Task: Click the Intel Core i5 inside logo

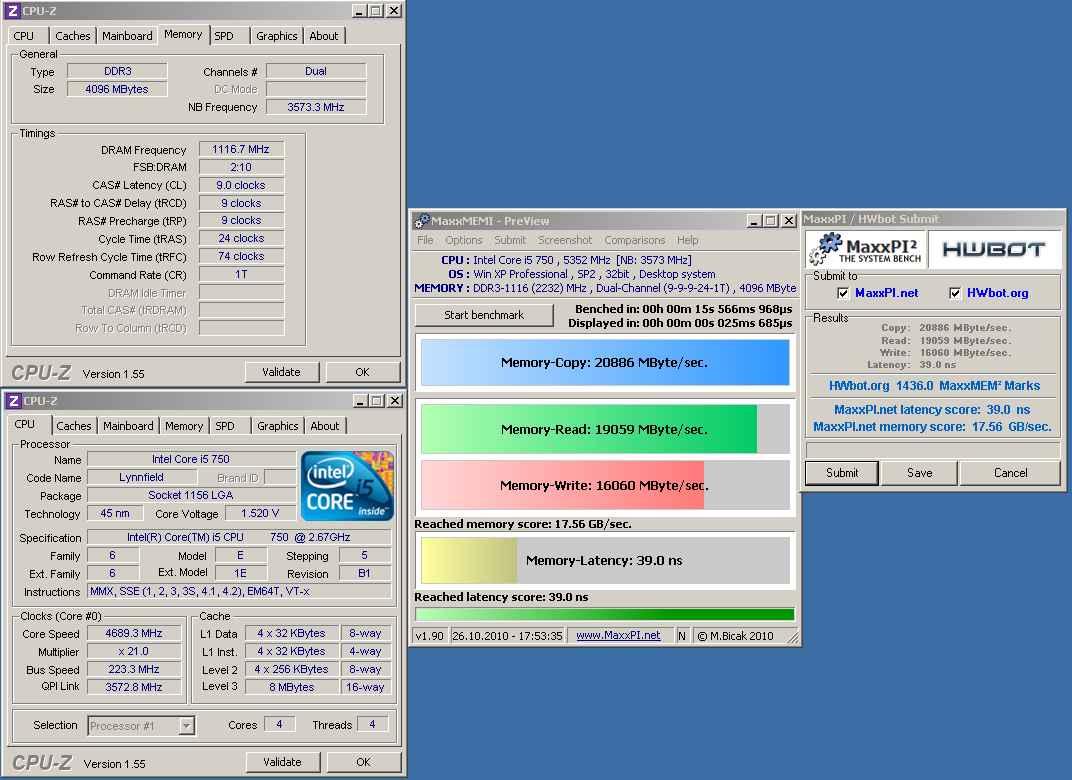Action: [347, 486]
